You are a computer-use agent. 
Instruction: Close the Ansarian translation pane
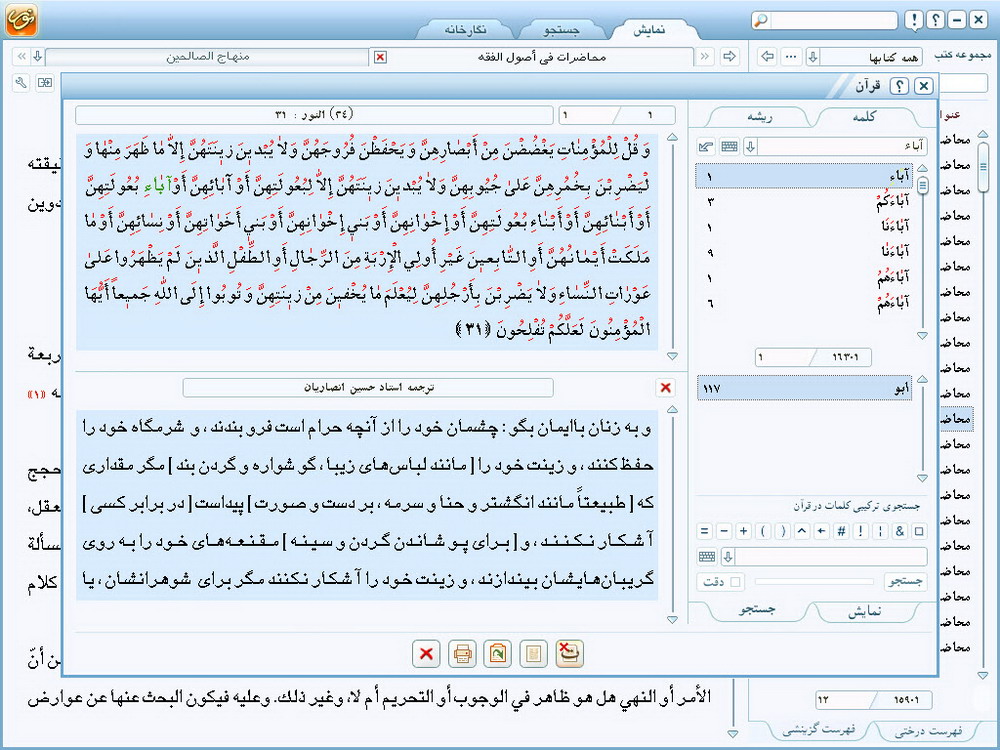click(666, 388)
